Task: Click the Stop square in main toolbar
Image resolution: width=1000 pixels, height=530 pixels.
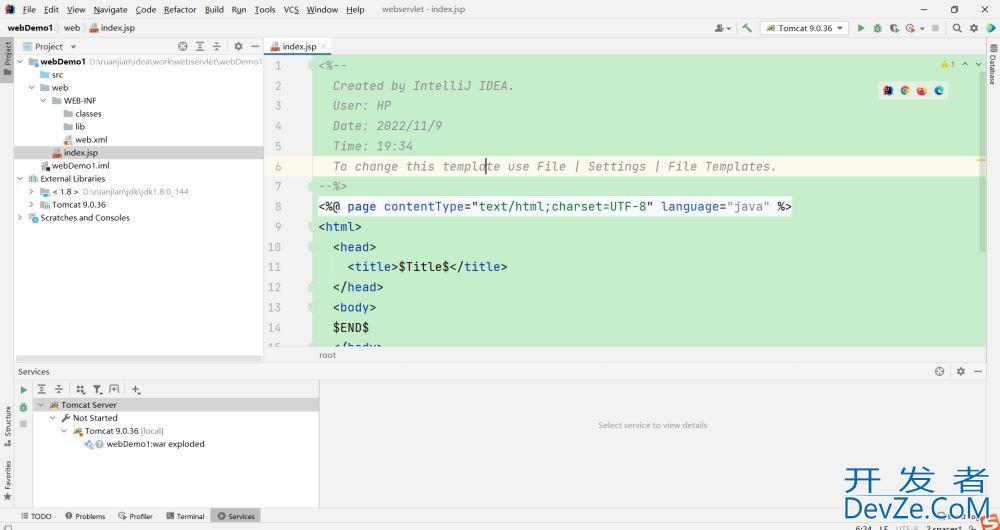Action: point(936,28)
